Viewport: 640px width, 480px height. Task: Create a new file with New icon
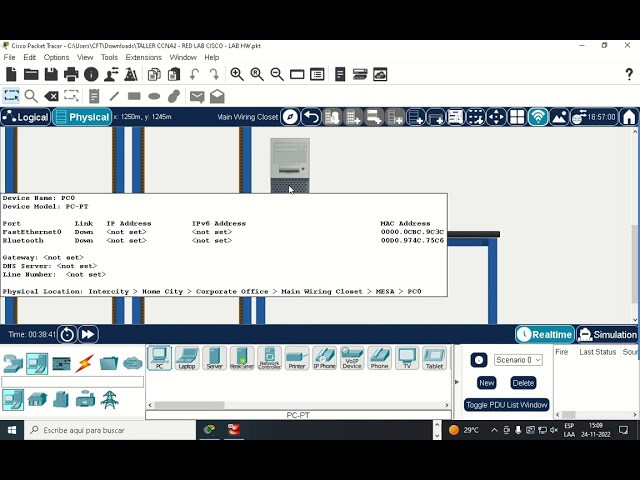tap(11, 74)
